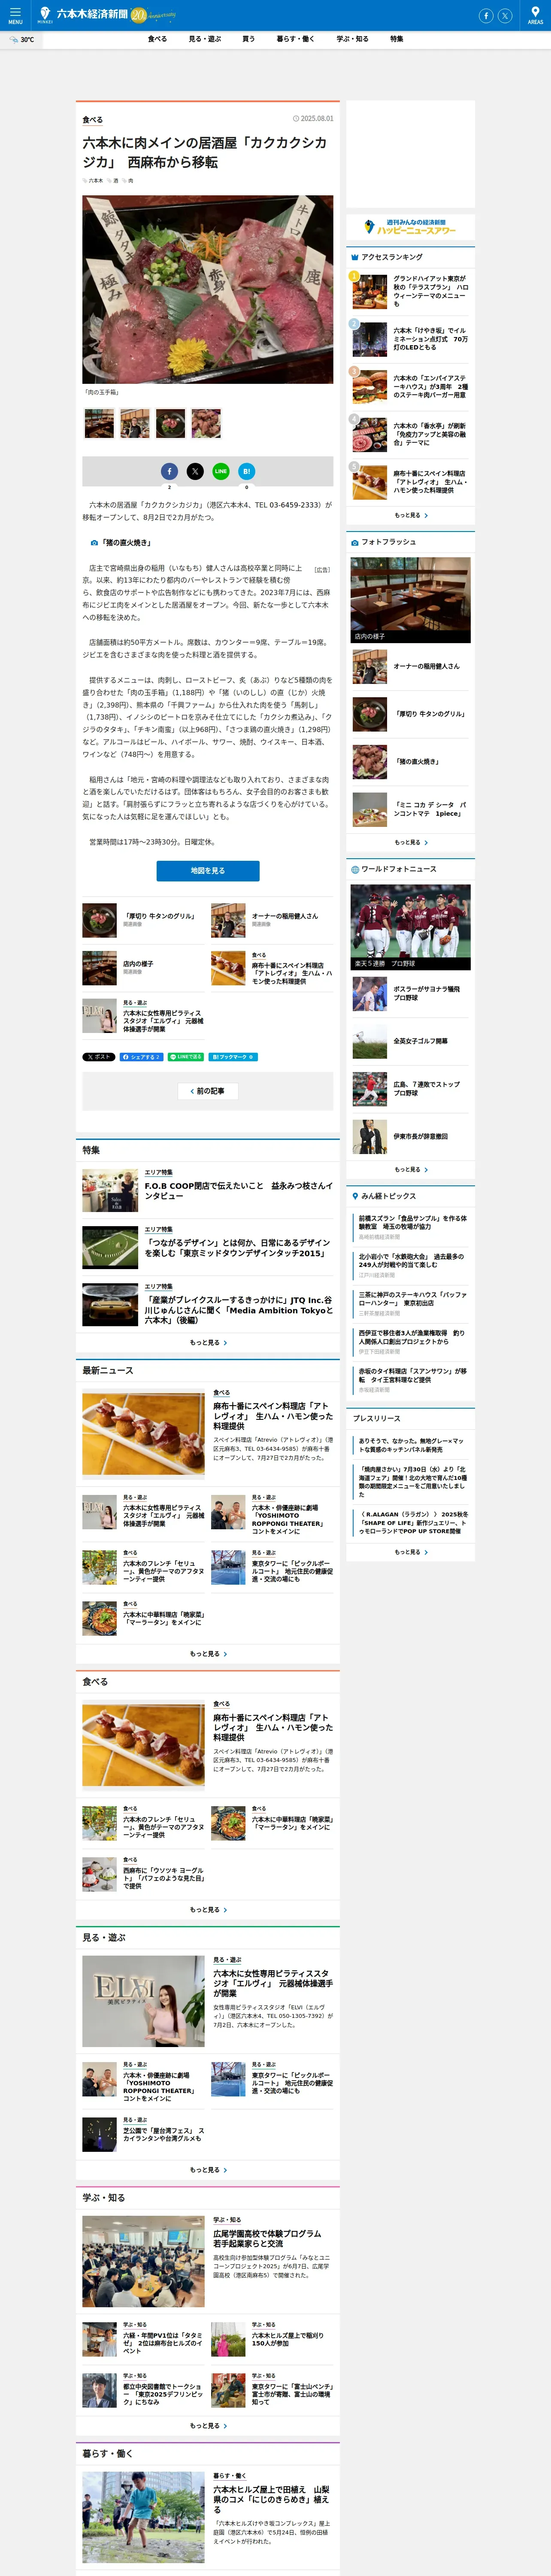Open the small thumbnail showing the owner
The height and width of the screenshot is (2576, 551).
(135, 423)
